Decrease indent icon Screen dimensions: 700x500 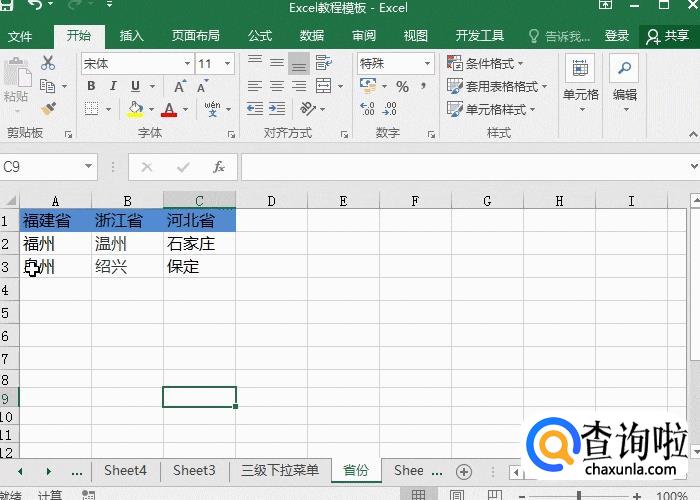[255, 108]
